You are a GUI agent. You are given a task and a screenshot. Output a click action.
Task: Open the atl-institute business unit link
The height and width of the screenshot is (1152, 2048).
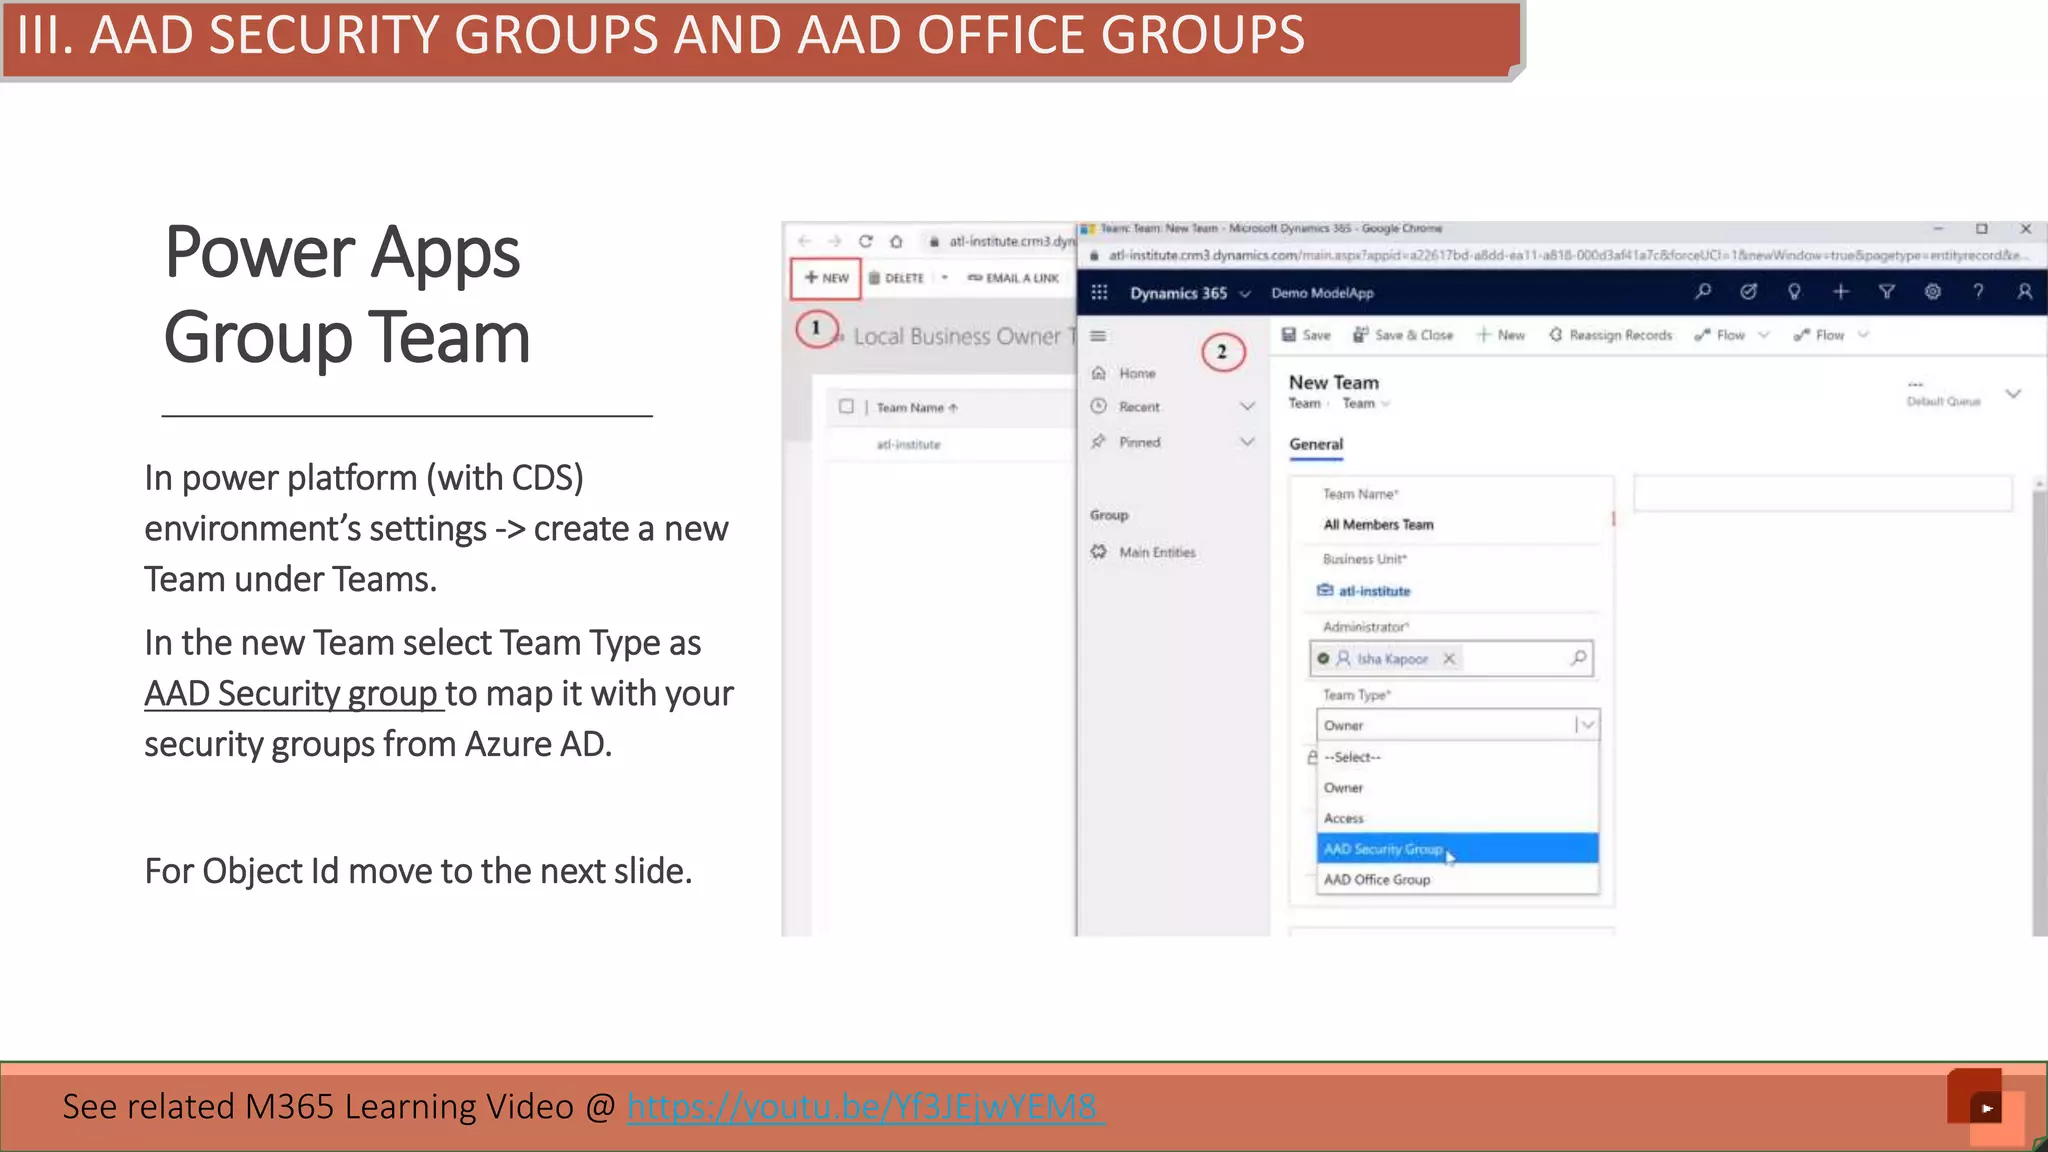point(1374,591)
